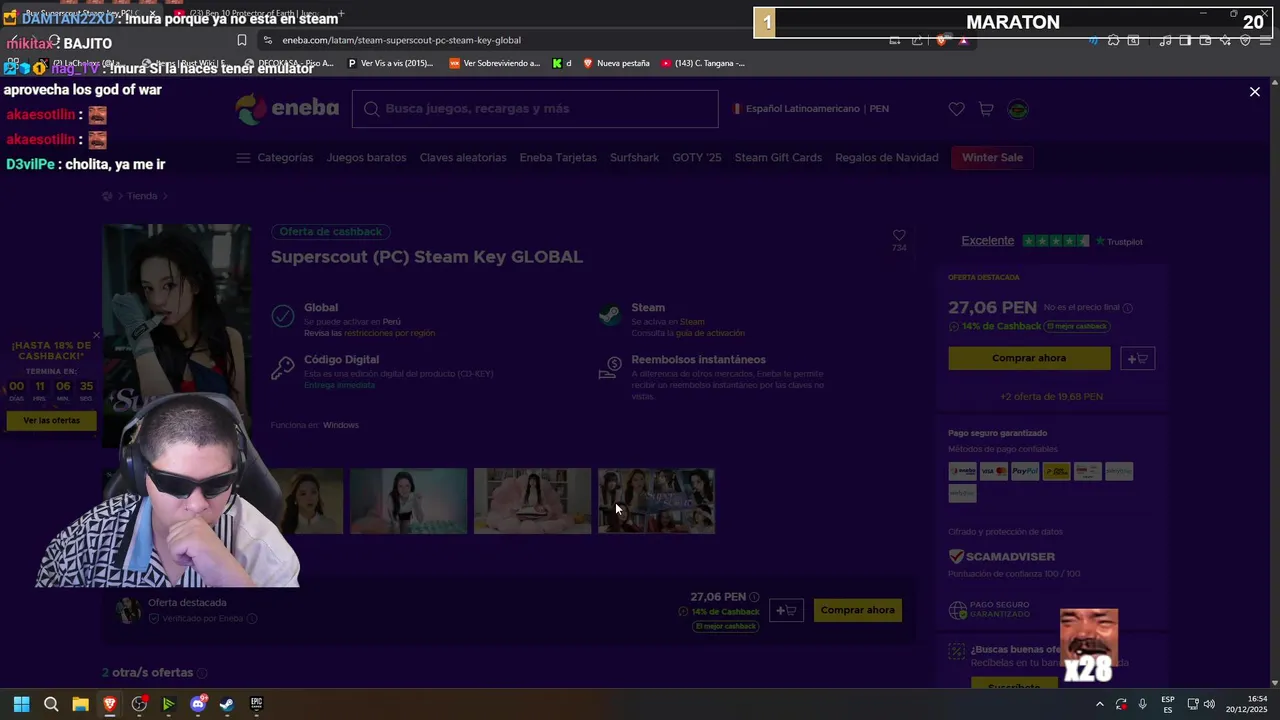Click the 'El mejor cashback' tag in right panel

1077,326
